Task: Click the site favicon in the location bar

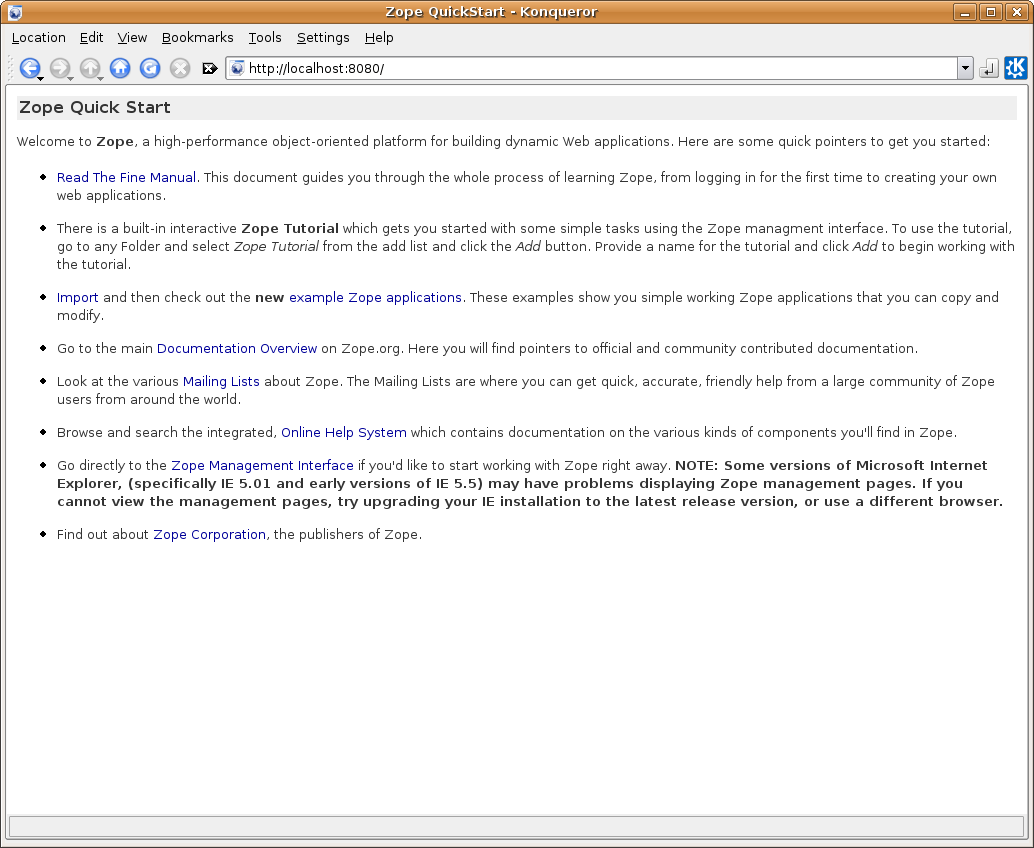Action: pyautogui.click(x=237, y=68)
